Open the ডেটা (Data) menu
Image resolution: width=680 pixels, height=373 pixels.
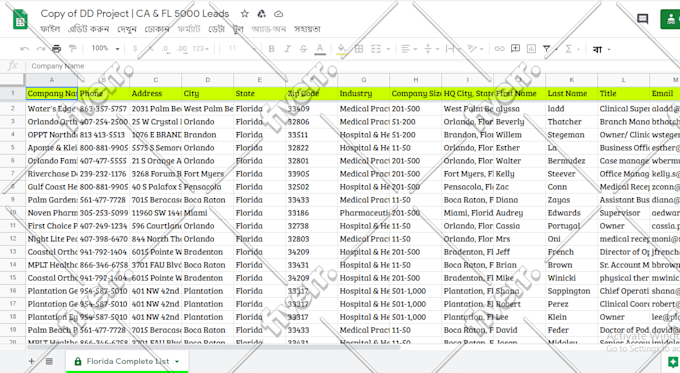(216, 29)
